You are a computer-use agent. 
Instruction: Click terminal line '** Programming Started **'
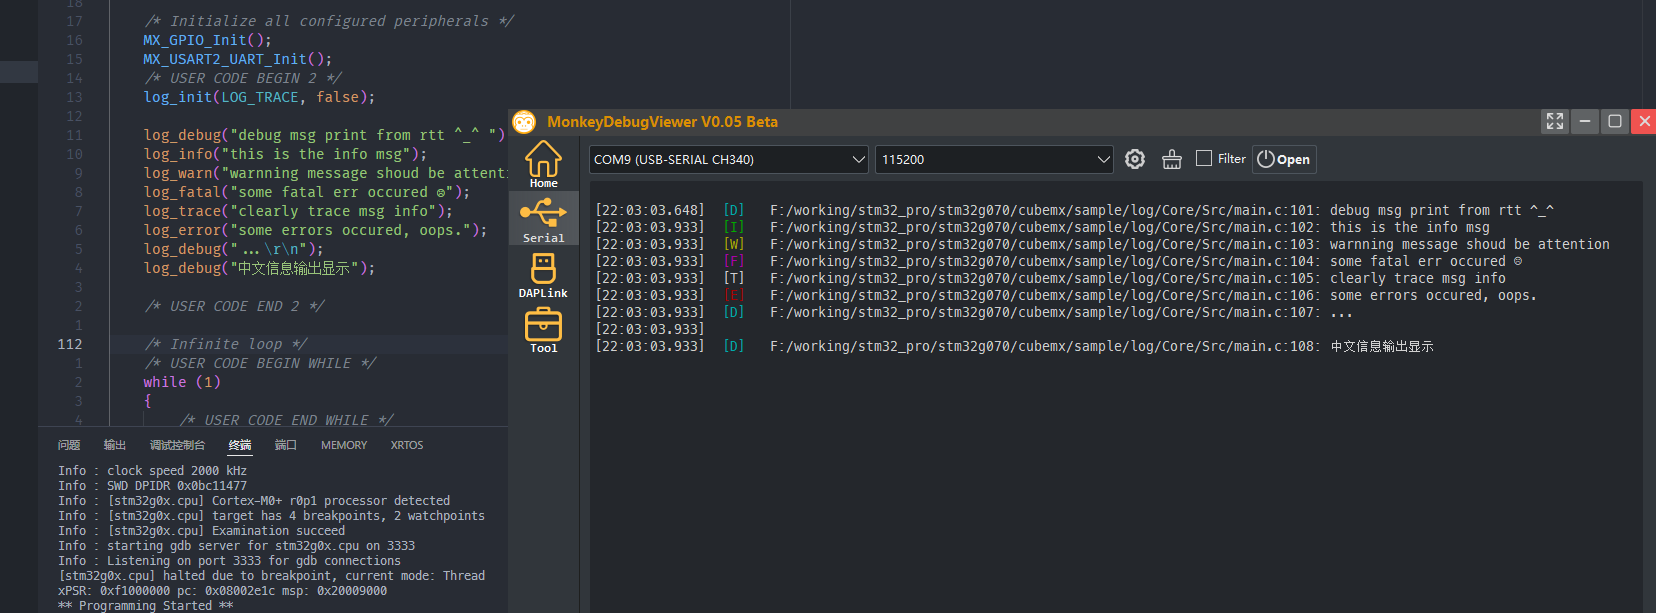coord(145,605)
